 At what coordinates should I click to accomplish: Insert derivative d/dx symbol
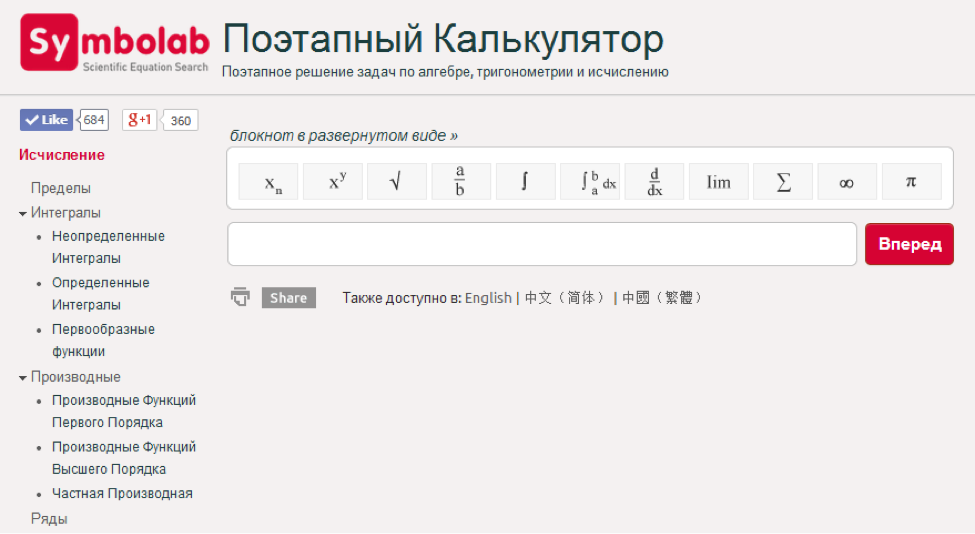tap(654, 182)
